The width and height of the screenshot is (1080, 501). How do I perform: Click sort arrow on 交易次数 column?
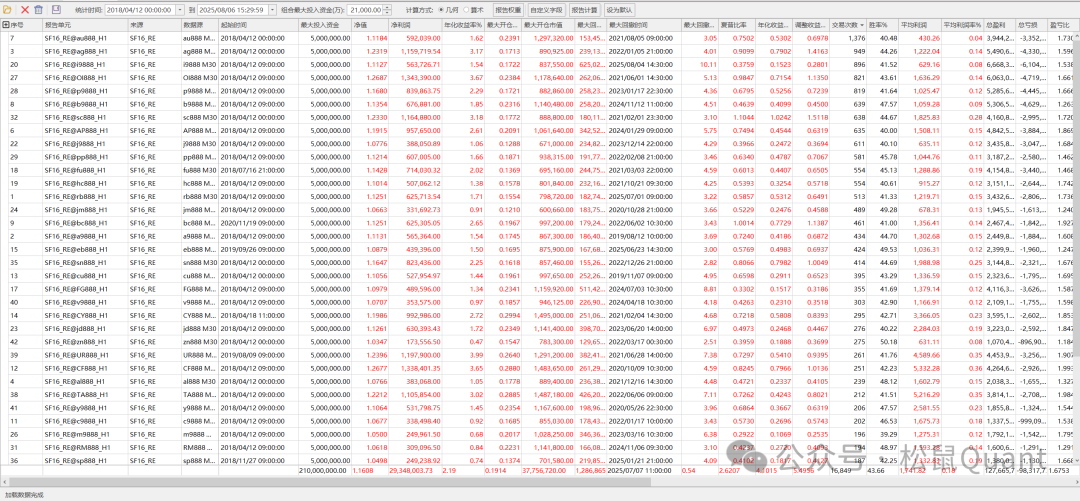point(861,23)
